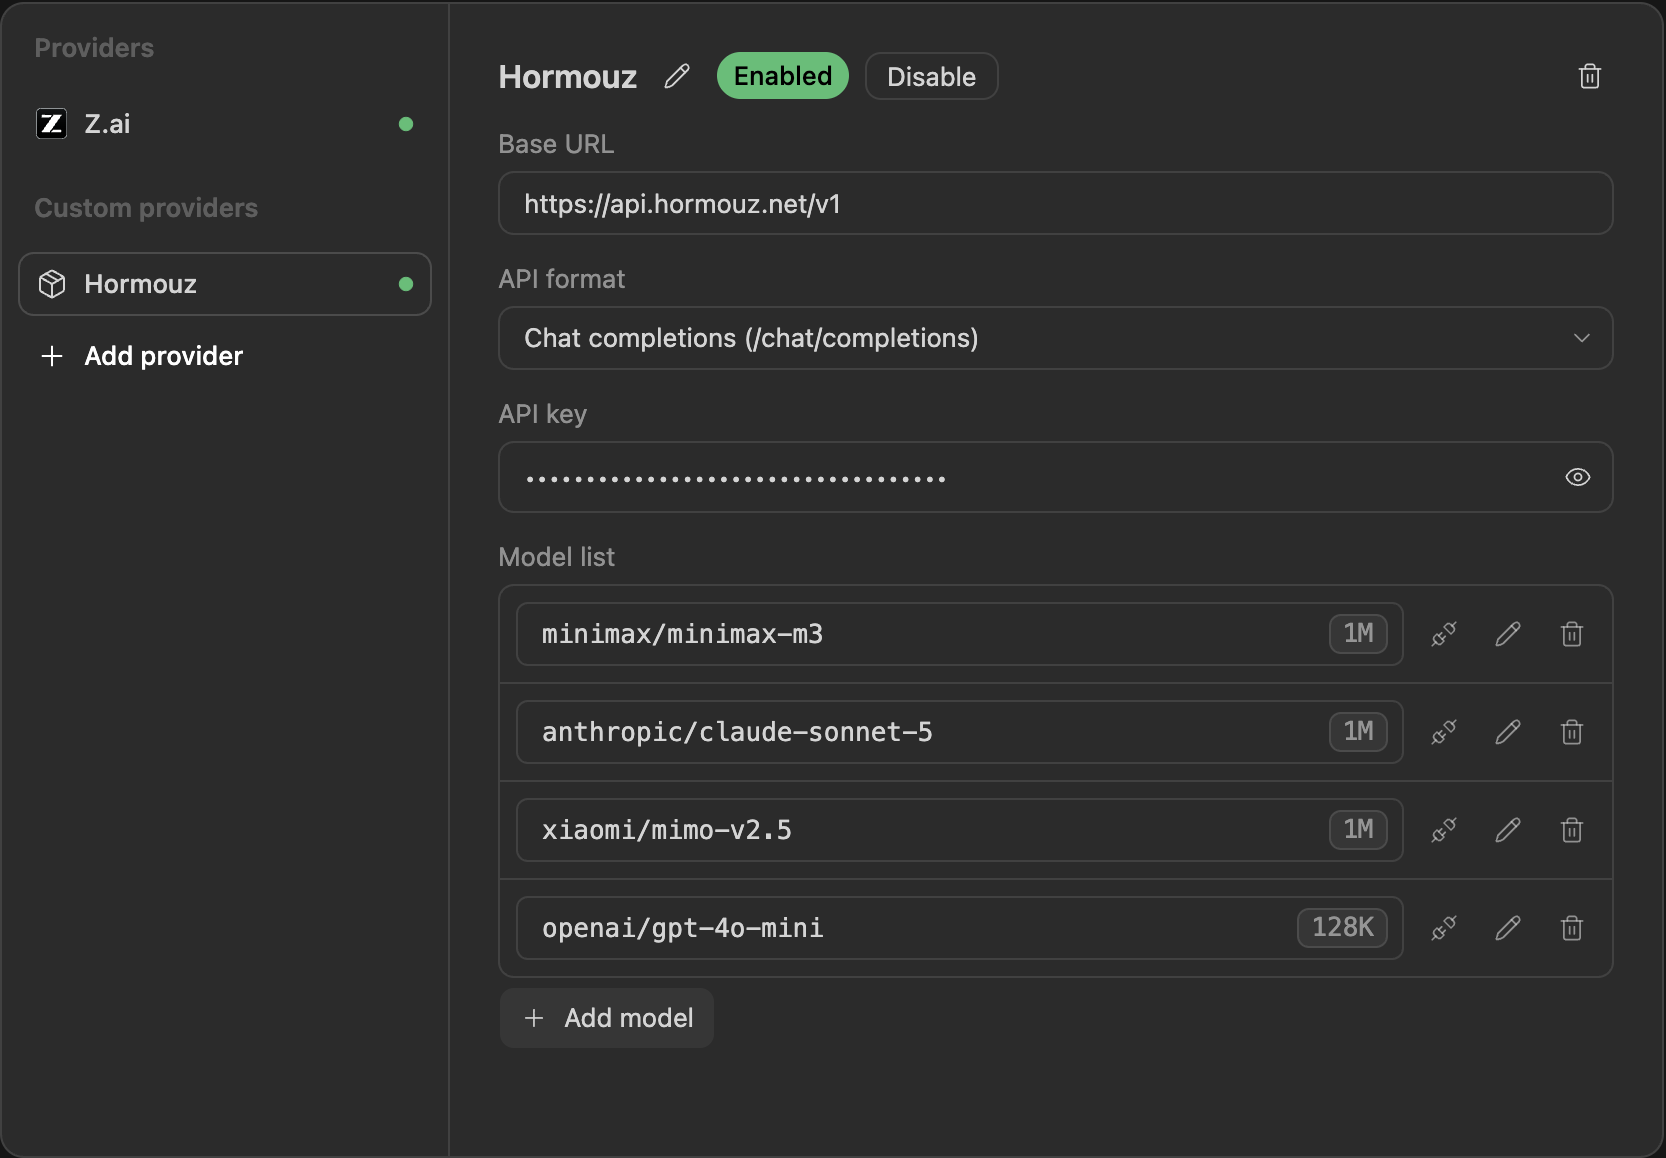Edit the anthropic/claude-sonnet-5 model
The image size is (1666, 1158).
(x=1508, y=732)
